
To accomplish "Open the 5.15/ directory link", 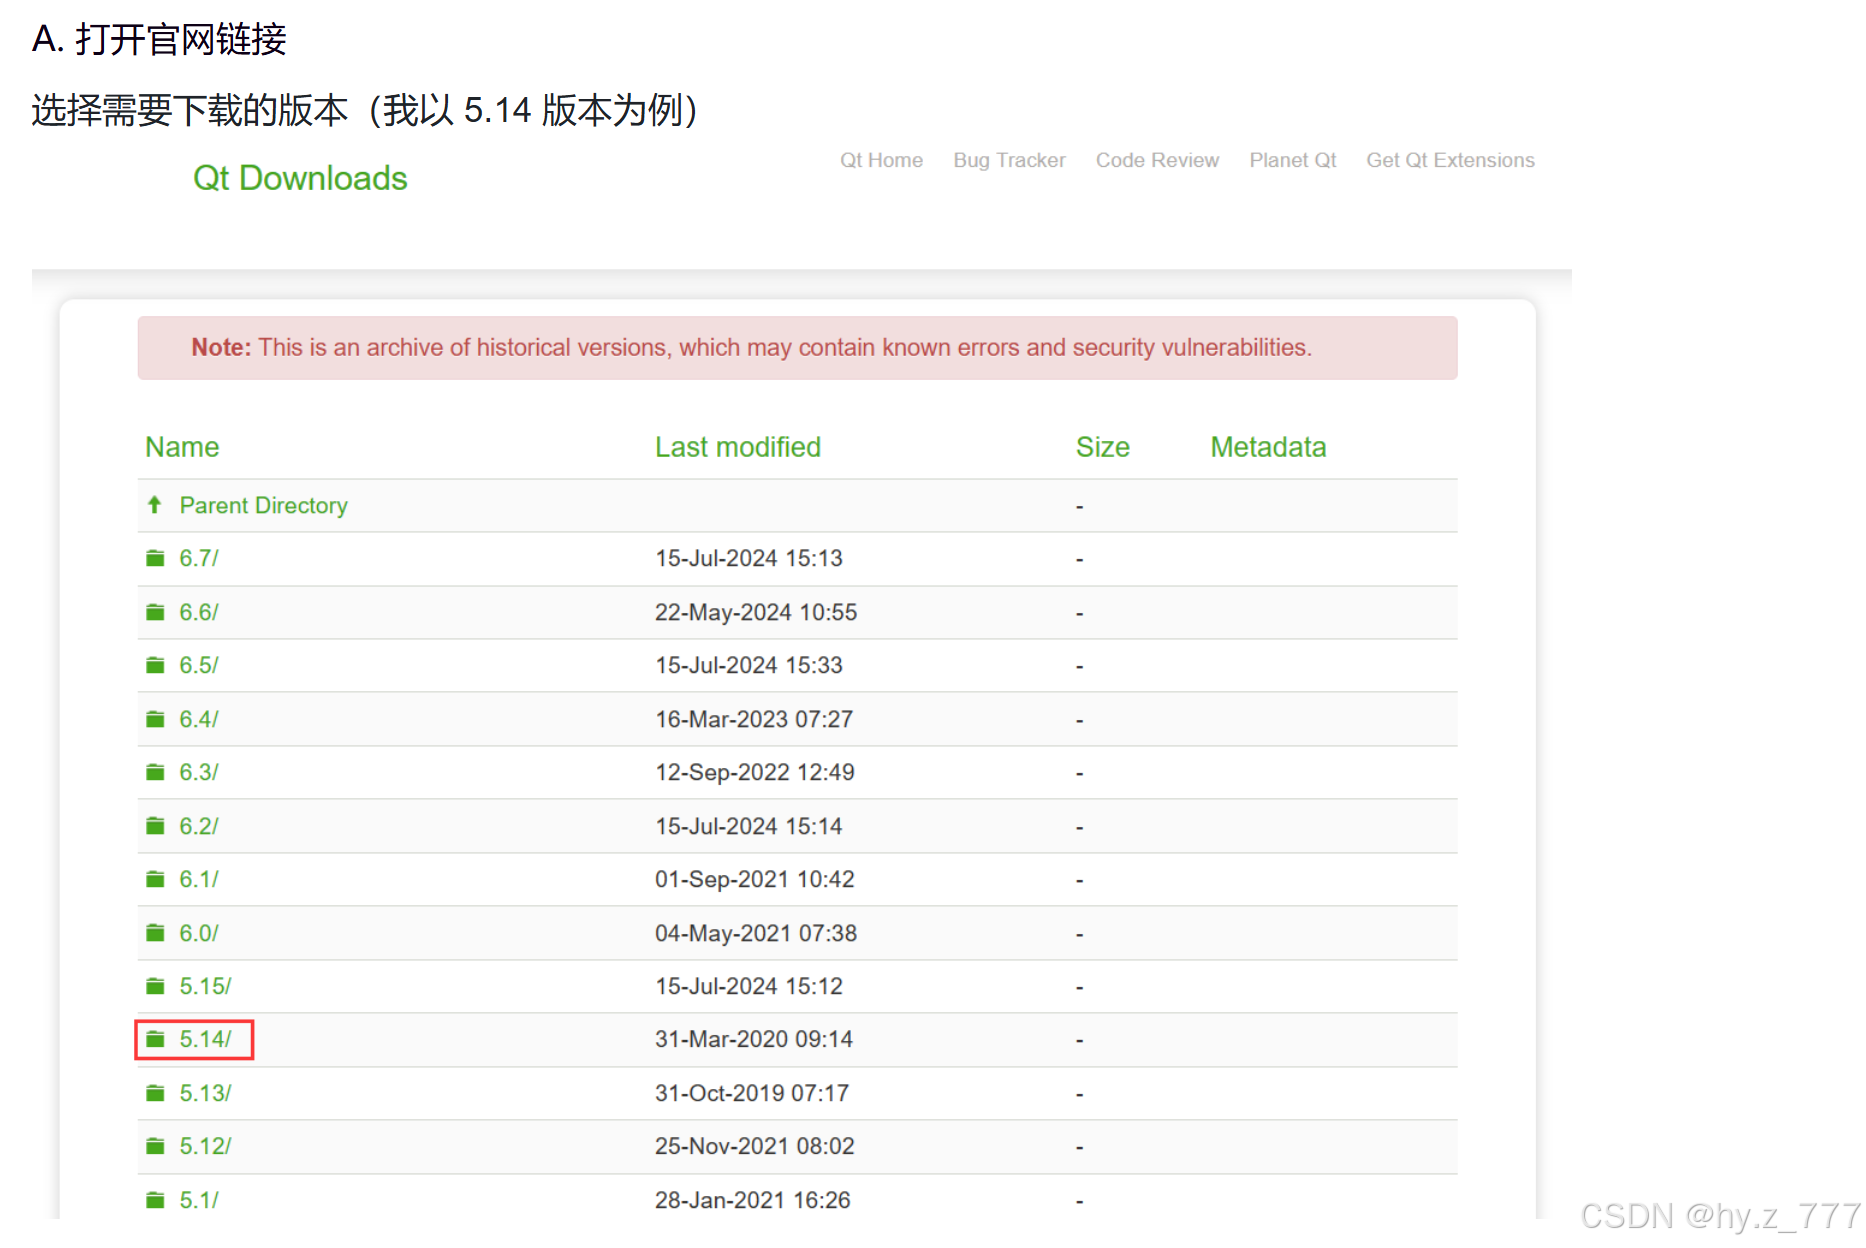I will (x=205, y=986).
